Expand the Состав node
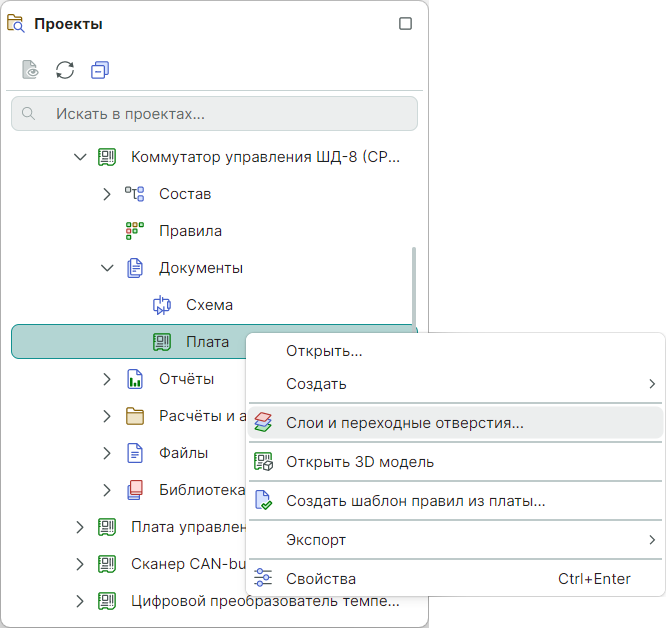 pos(107,194)
